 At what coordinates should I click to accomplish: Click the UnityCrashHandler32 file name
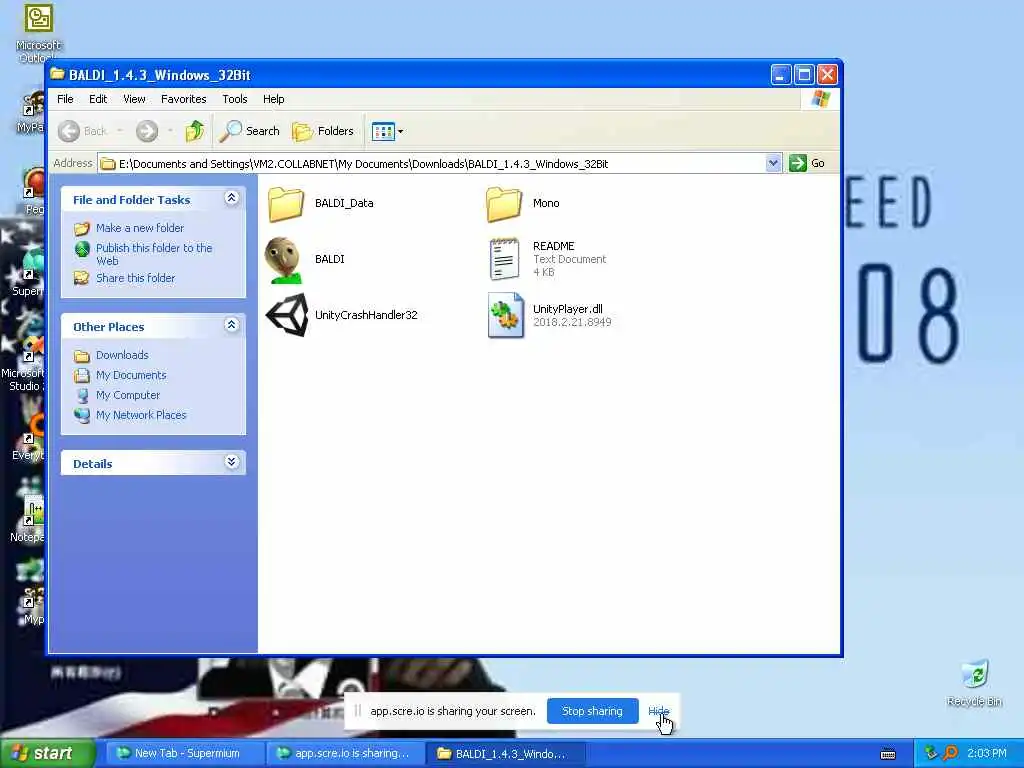coord(366,315)
